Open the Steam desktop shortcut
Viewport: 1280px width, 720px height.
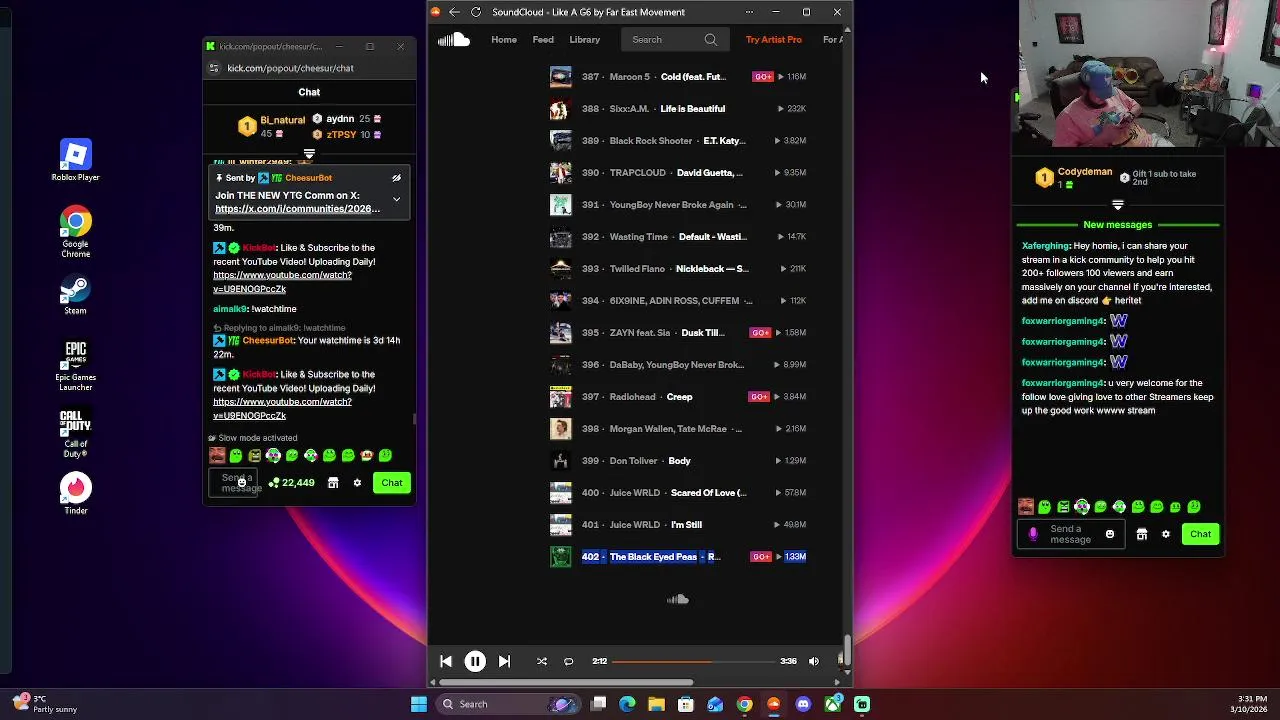click(75, 295)
